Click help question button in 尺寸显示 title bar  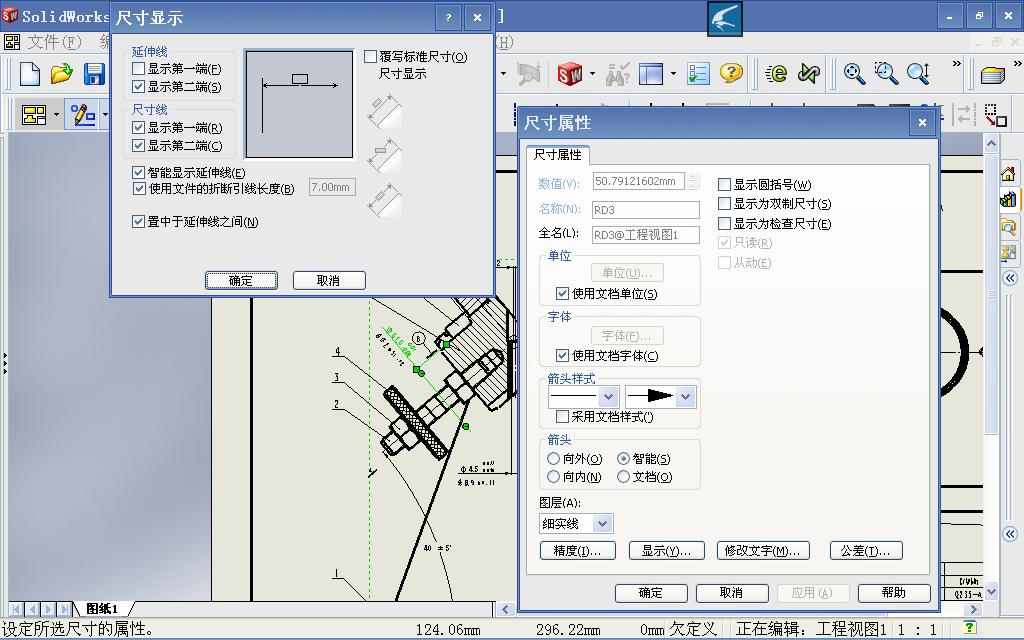pyautogui.click(x=448, y=18)
